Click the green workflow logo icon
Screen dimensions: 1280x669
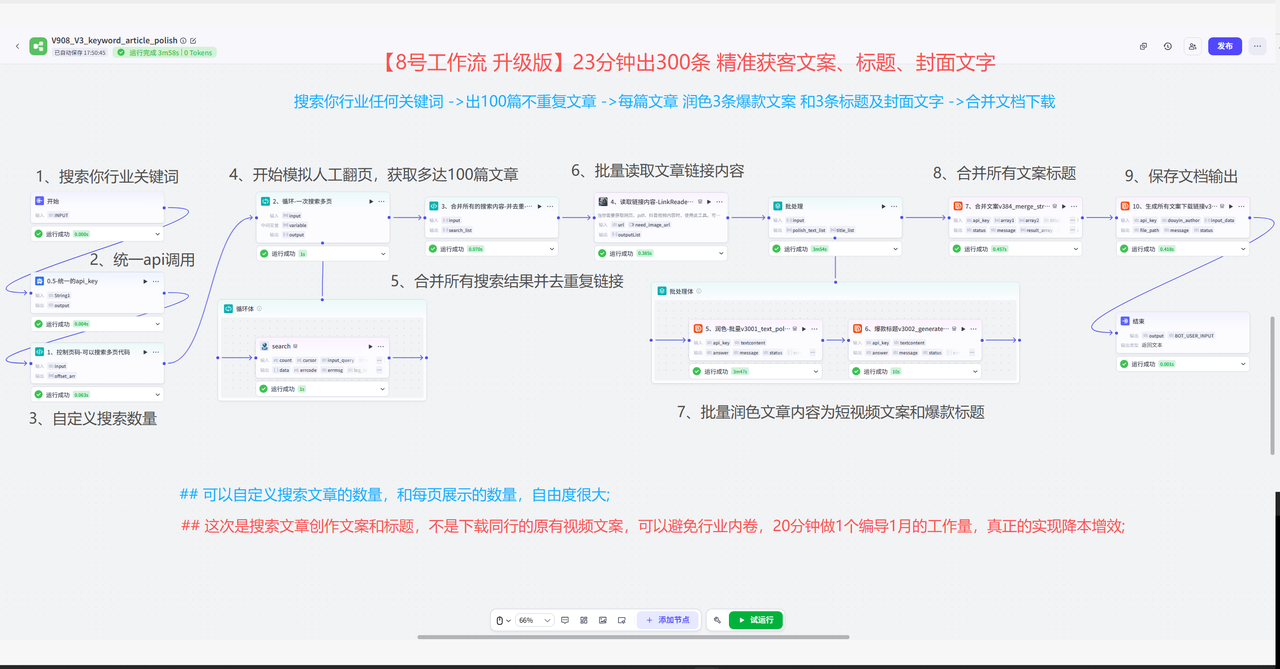tap(38, 46)
